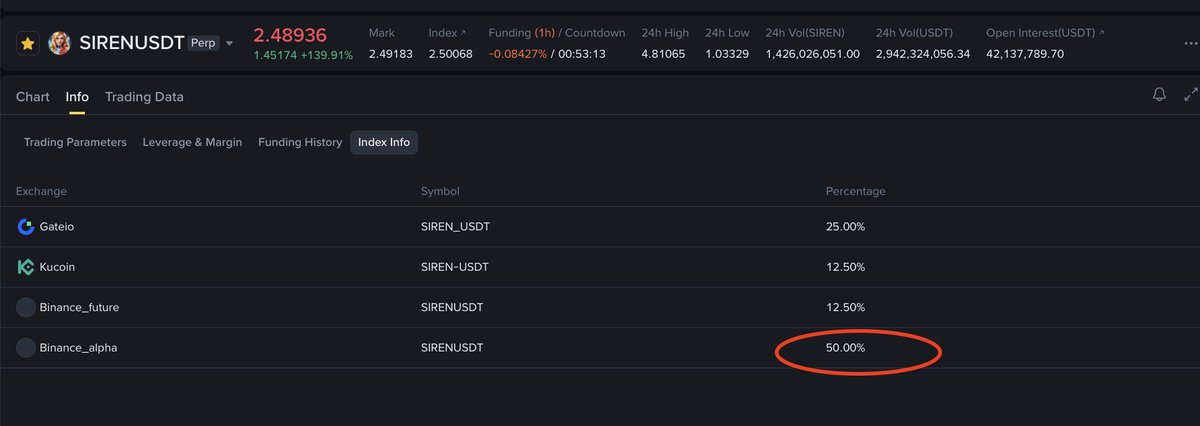The image size is (1200, 426).
Task: Toggle the favorite star for SIRENUSDT
Action: pos(28,44)
